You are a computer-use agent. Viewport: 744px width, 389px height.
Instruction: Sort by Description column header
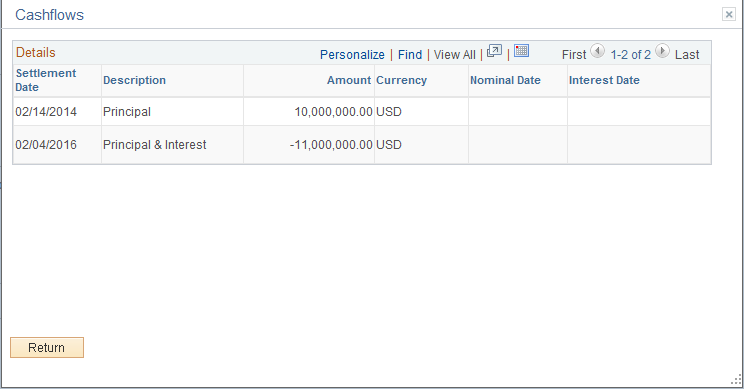pyautogui.click(x=134, y=80)
